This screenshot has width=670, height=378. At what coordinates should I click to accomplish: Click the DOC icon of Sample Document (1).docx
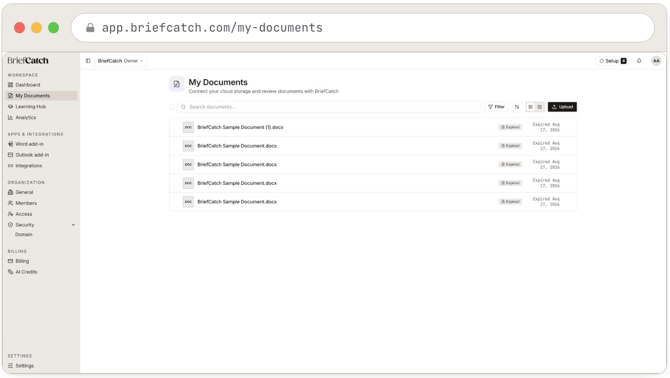[x=188, y=127]
